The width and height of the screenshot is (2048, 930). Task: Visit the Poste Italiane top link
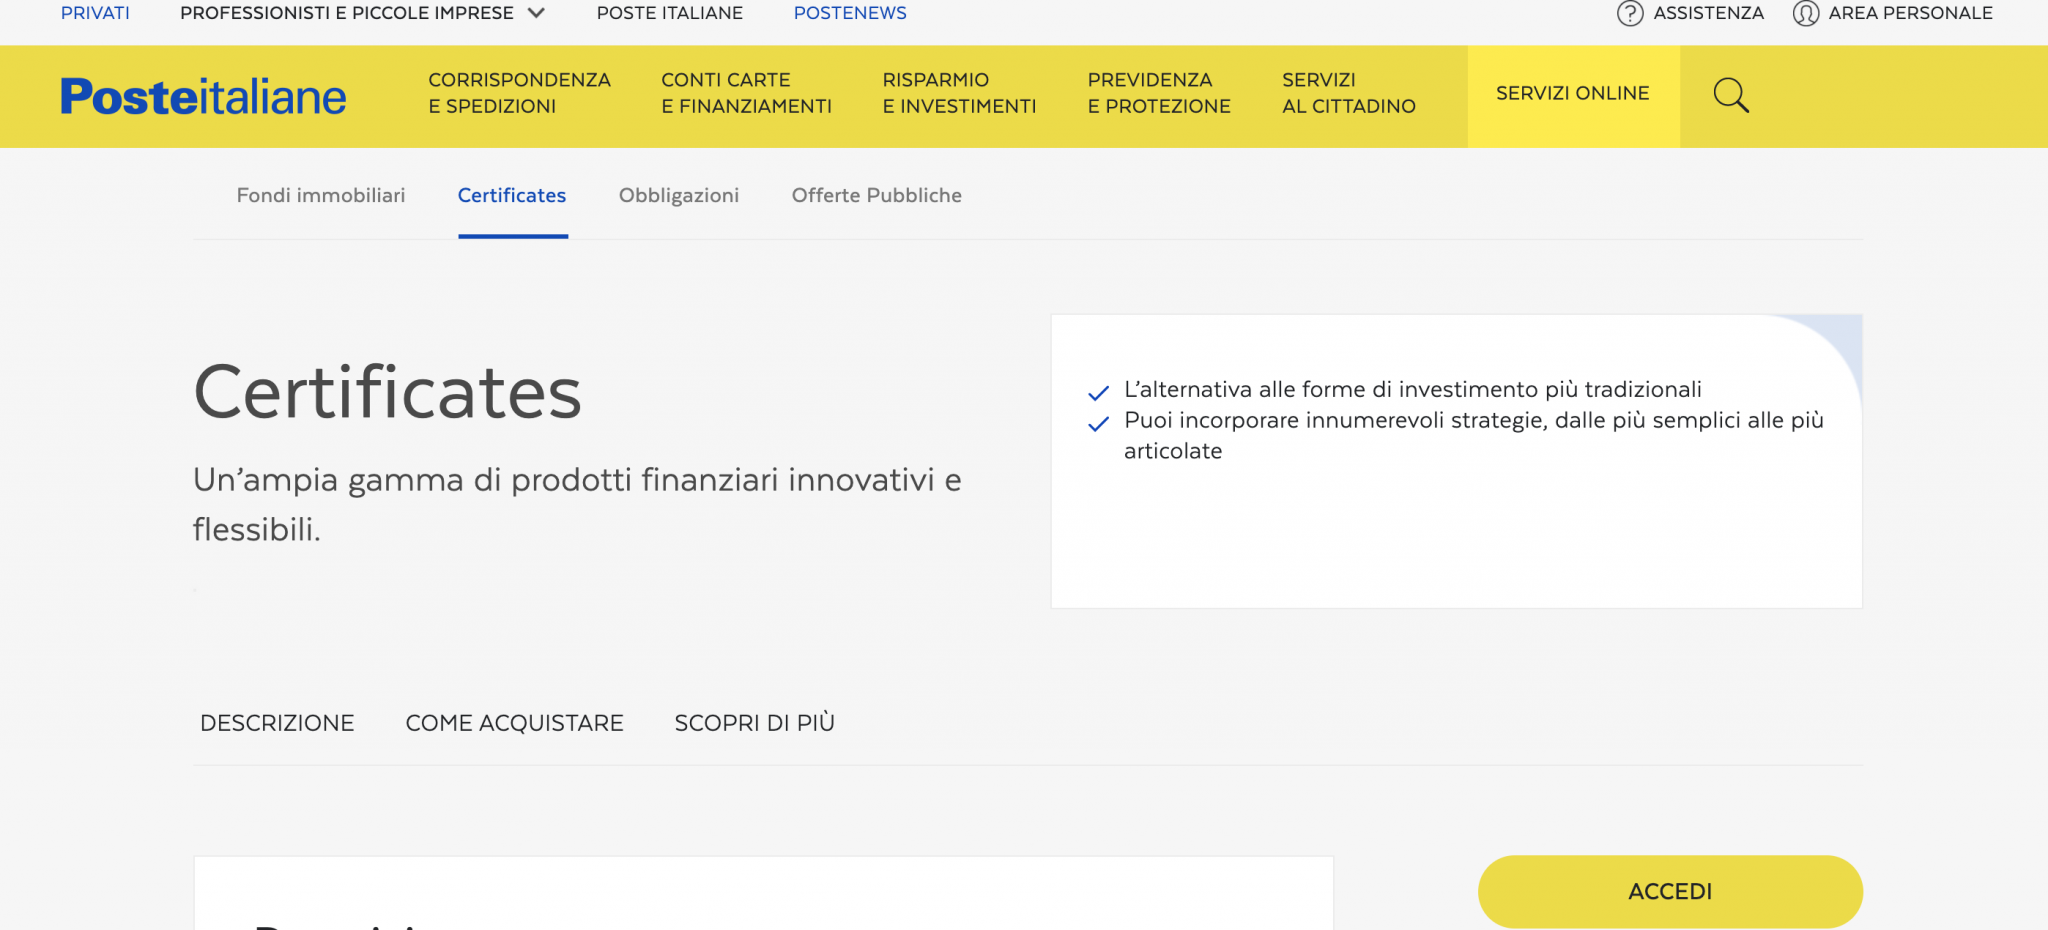pyautogui.click(x=670, y=13)
